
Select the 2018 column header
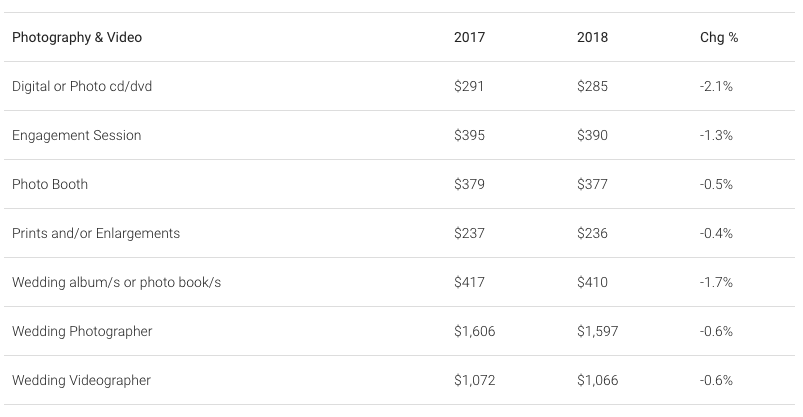[x=592, y=37]
